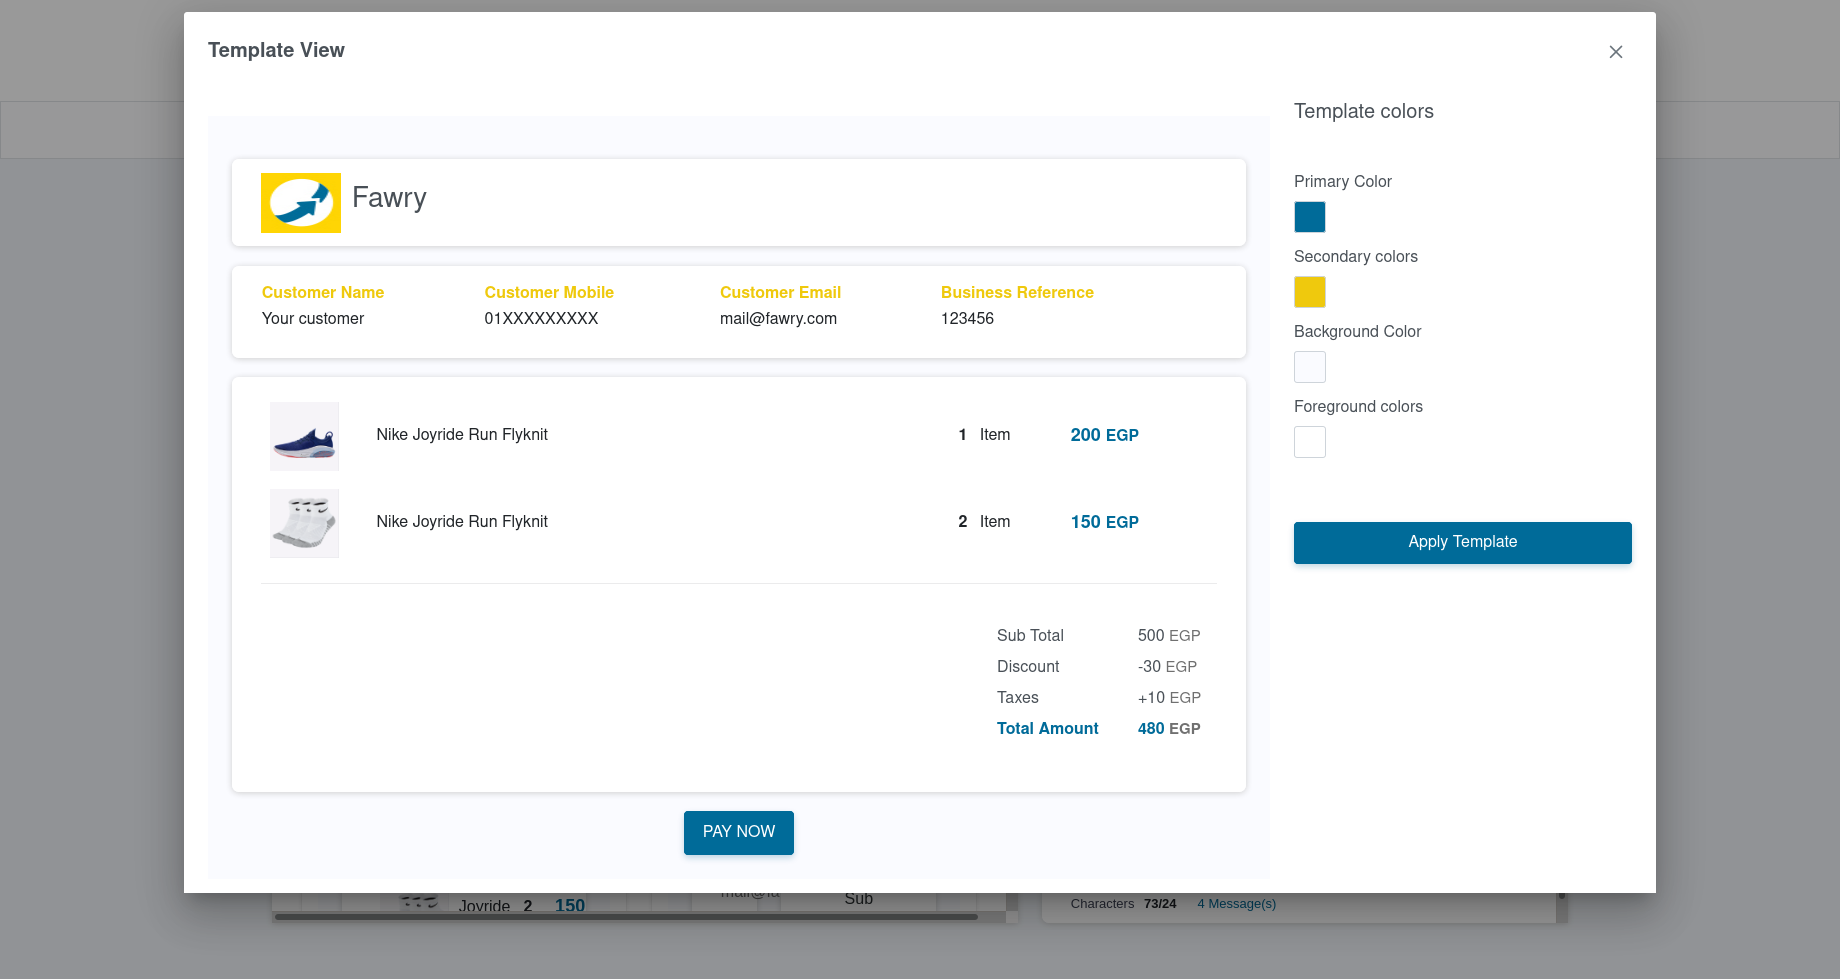Click the Apply Template button
The width and height of the screenshot is (1840, 979).
[1463, 542]
